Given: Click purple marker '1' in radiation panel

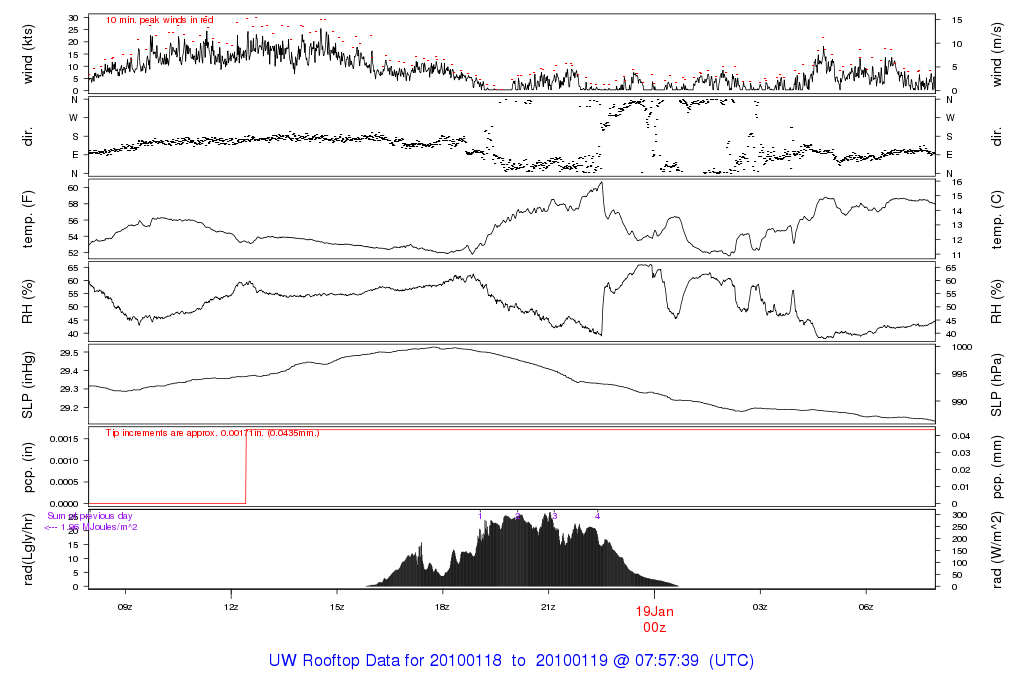Looking at the screenshot, I should point(480,516).
